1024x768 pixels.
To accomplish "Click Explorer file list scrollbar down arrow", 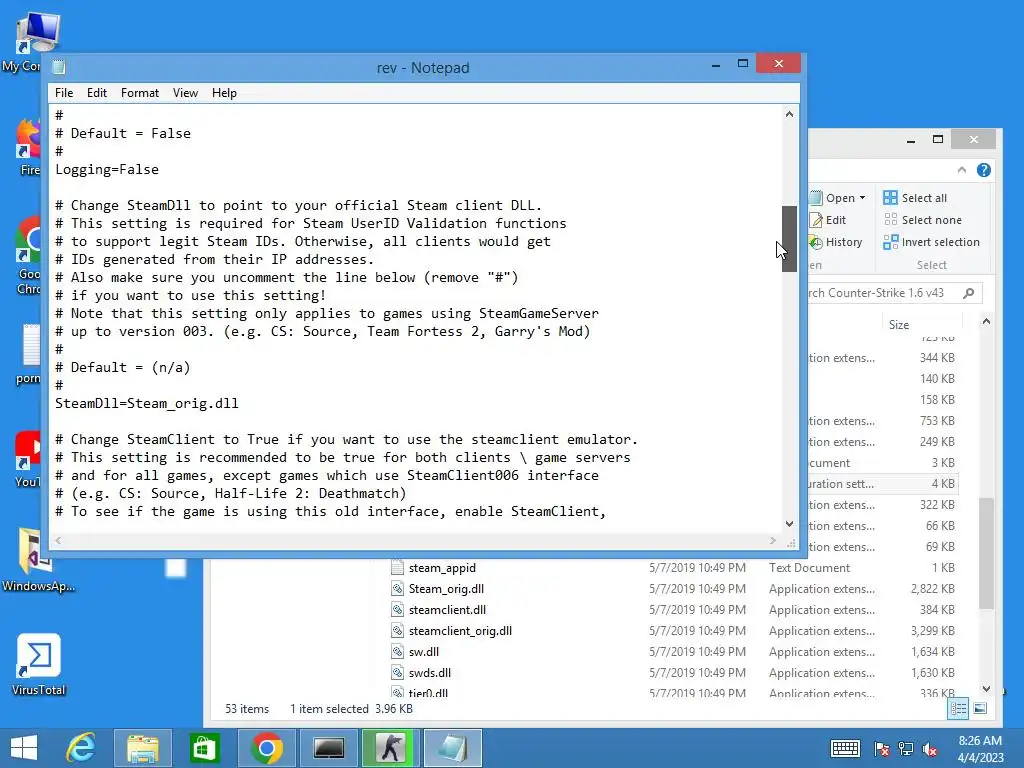I will (x=986, y=688).
